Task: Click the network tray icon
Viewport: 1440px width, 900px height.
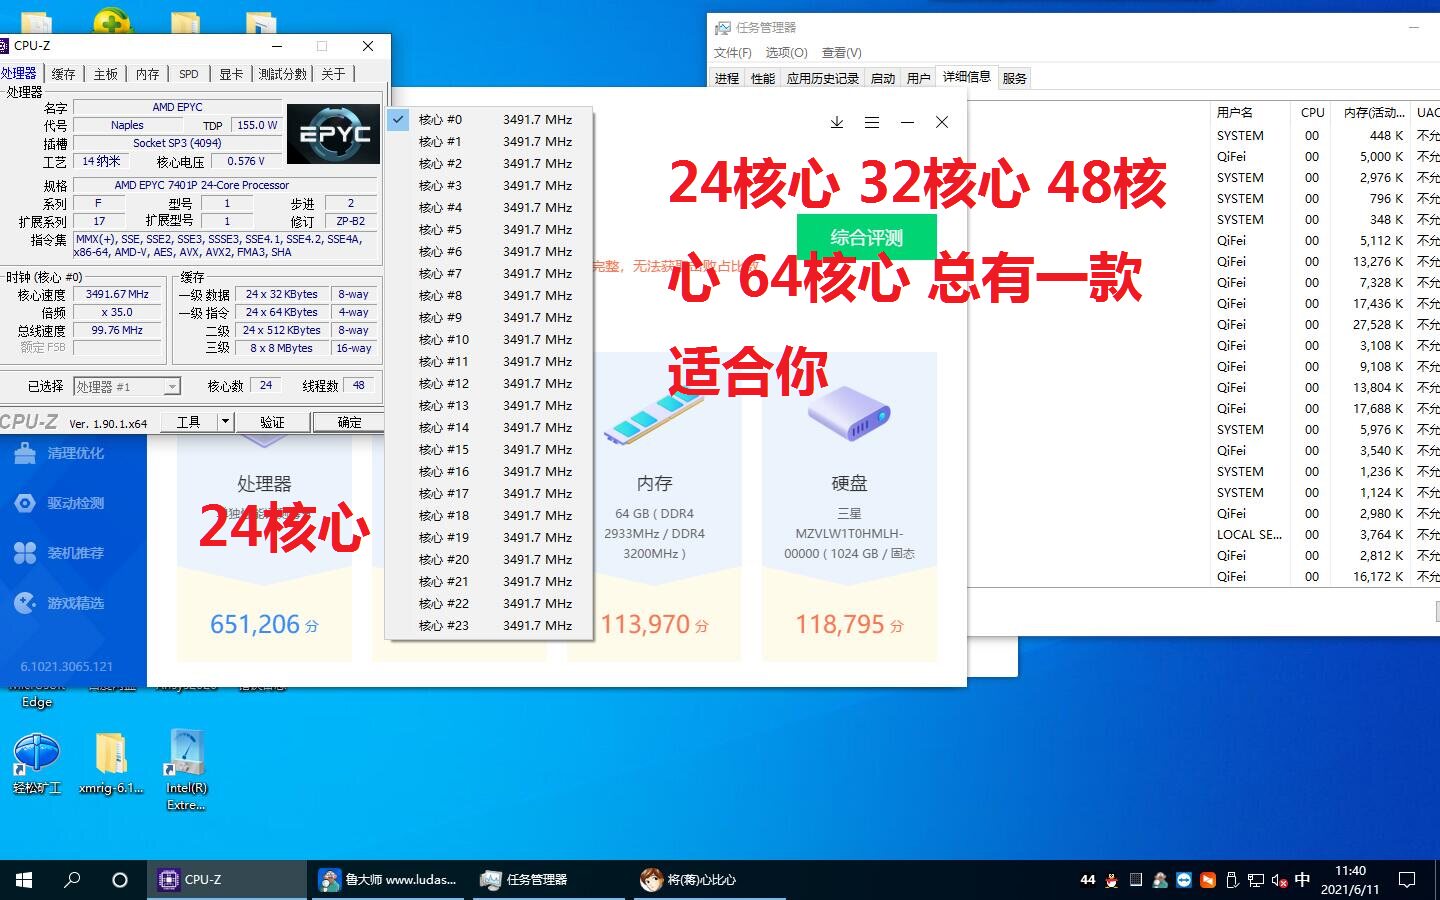Action: click(1256, 880)
